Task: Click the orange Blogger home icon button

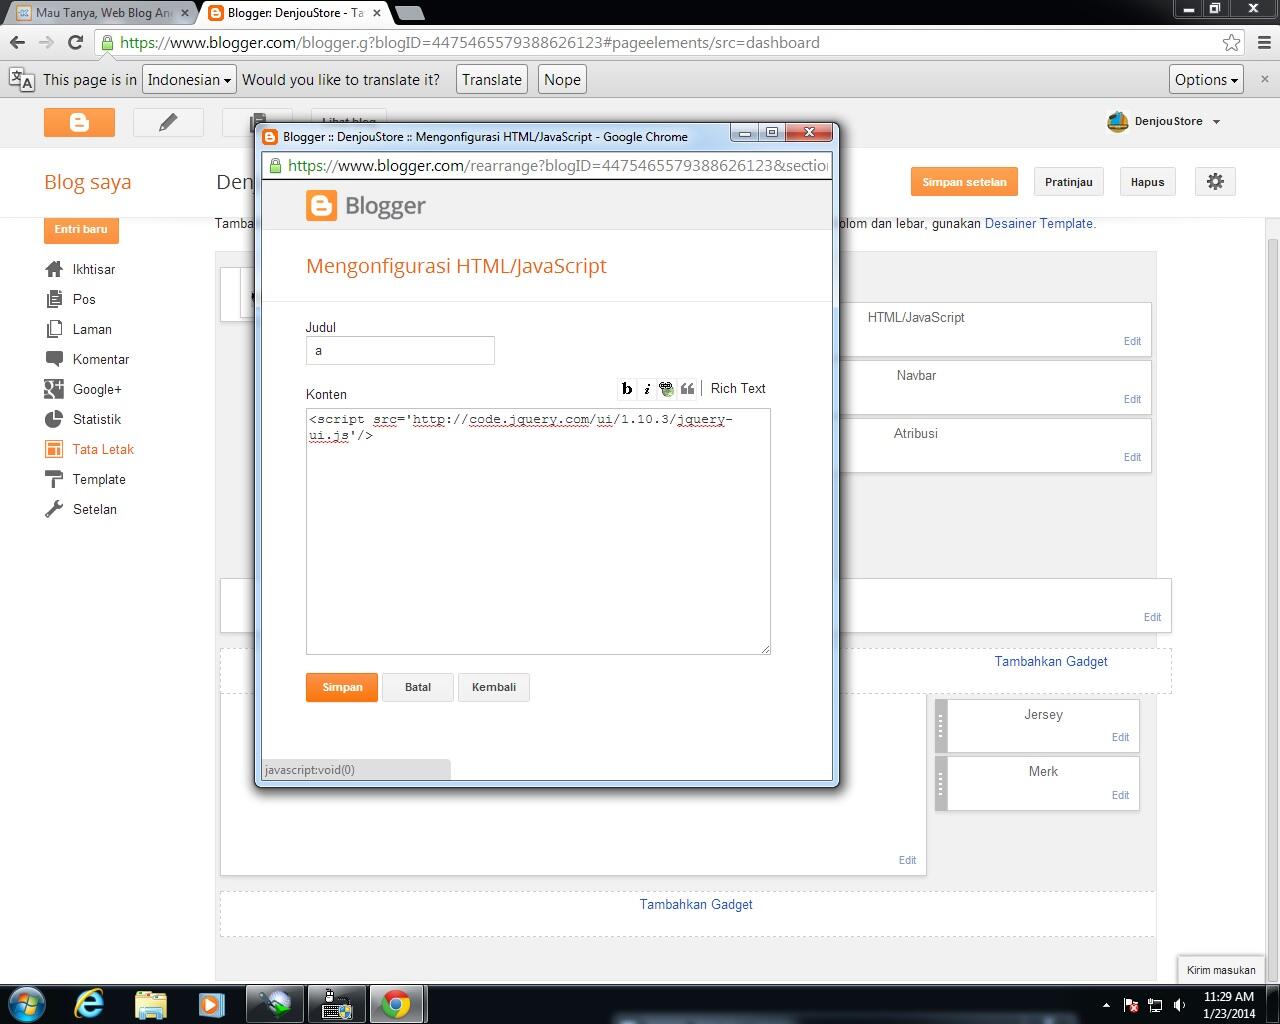Action: [x=79, y=122]
